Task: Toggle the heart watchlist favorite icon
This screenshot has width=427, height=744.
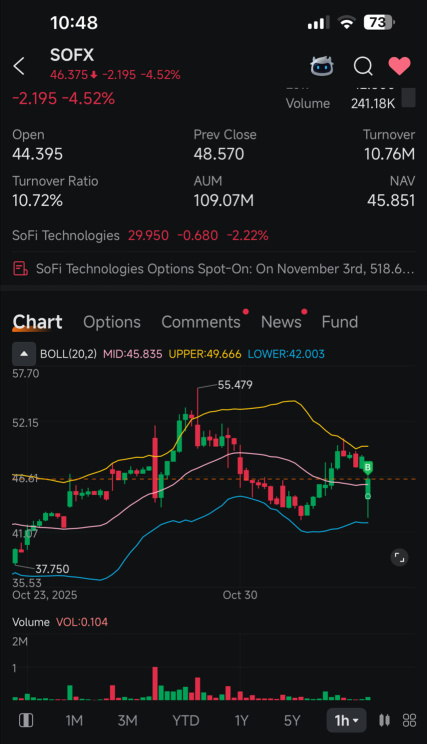Action: [399, 66]
